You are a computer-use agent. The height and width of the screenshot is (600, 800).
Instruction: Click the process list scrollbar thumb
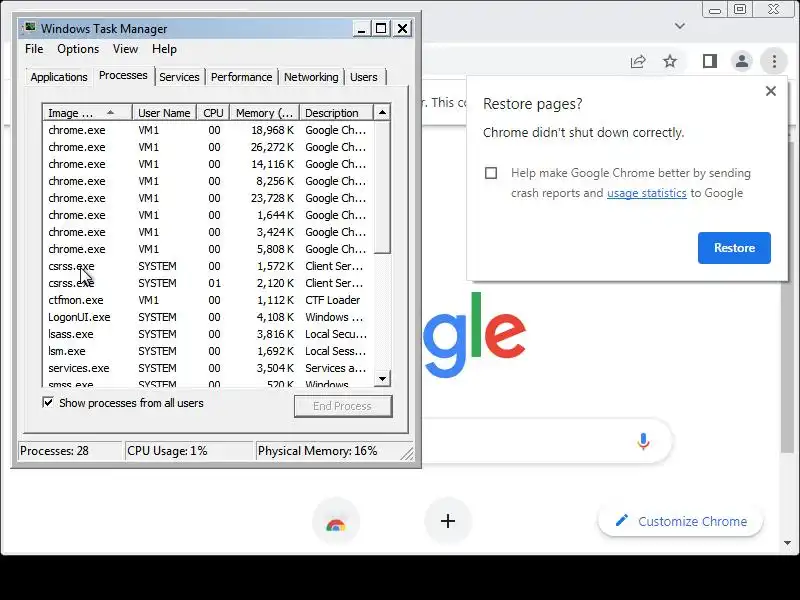[x=382, y=187]
